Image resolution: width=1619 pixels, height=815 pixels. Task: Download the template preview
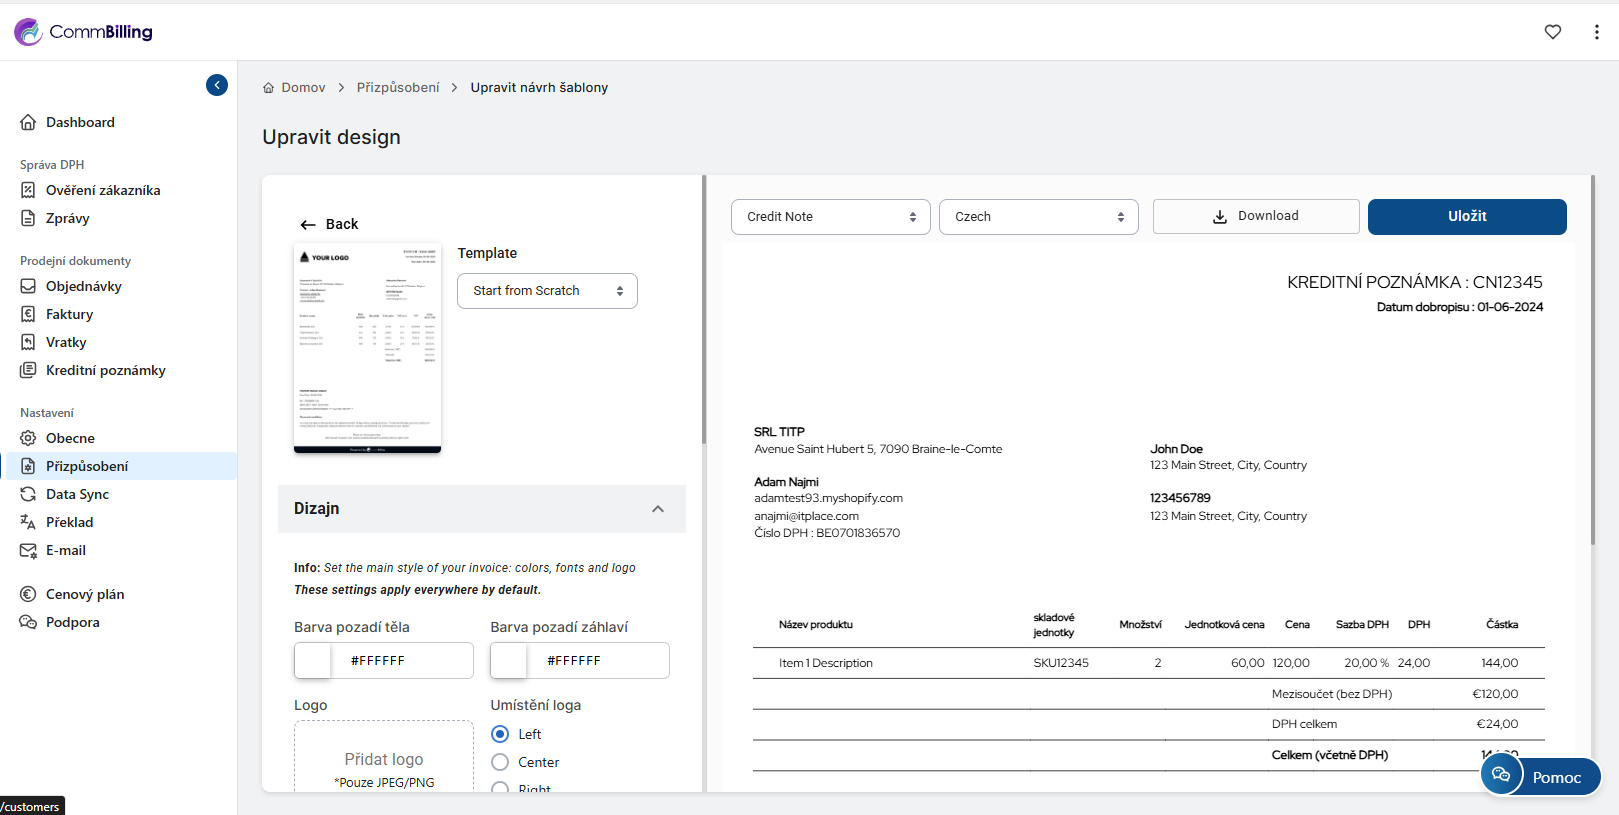click(1255, 216)
